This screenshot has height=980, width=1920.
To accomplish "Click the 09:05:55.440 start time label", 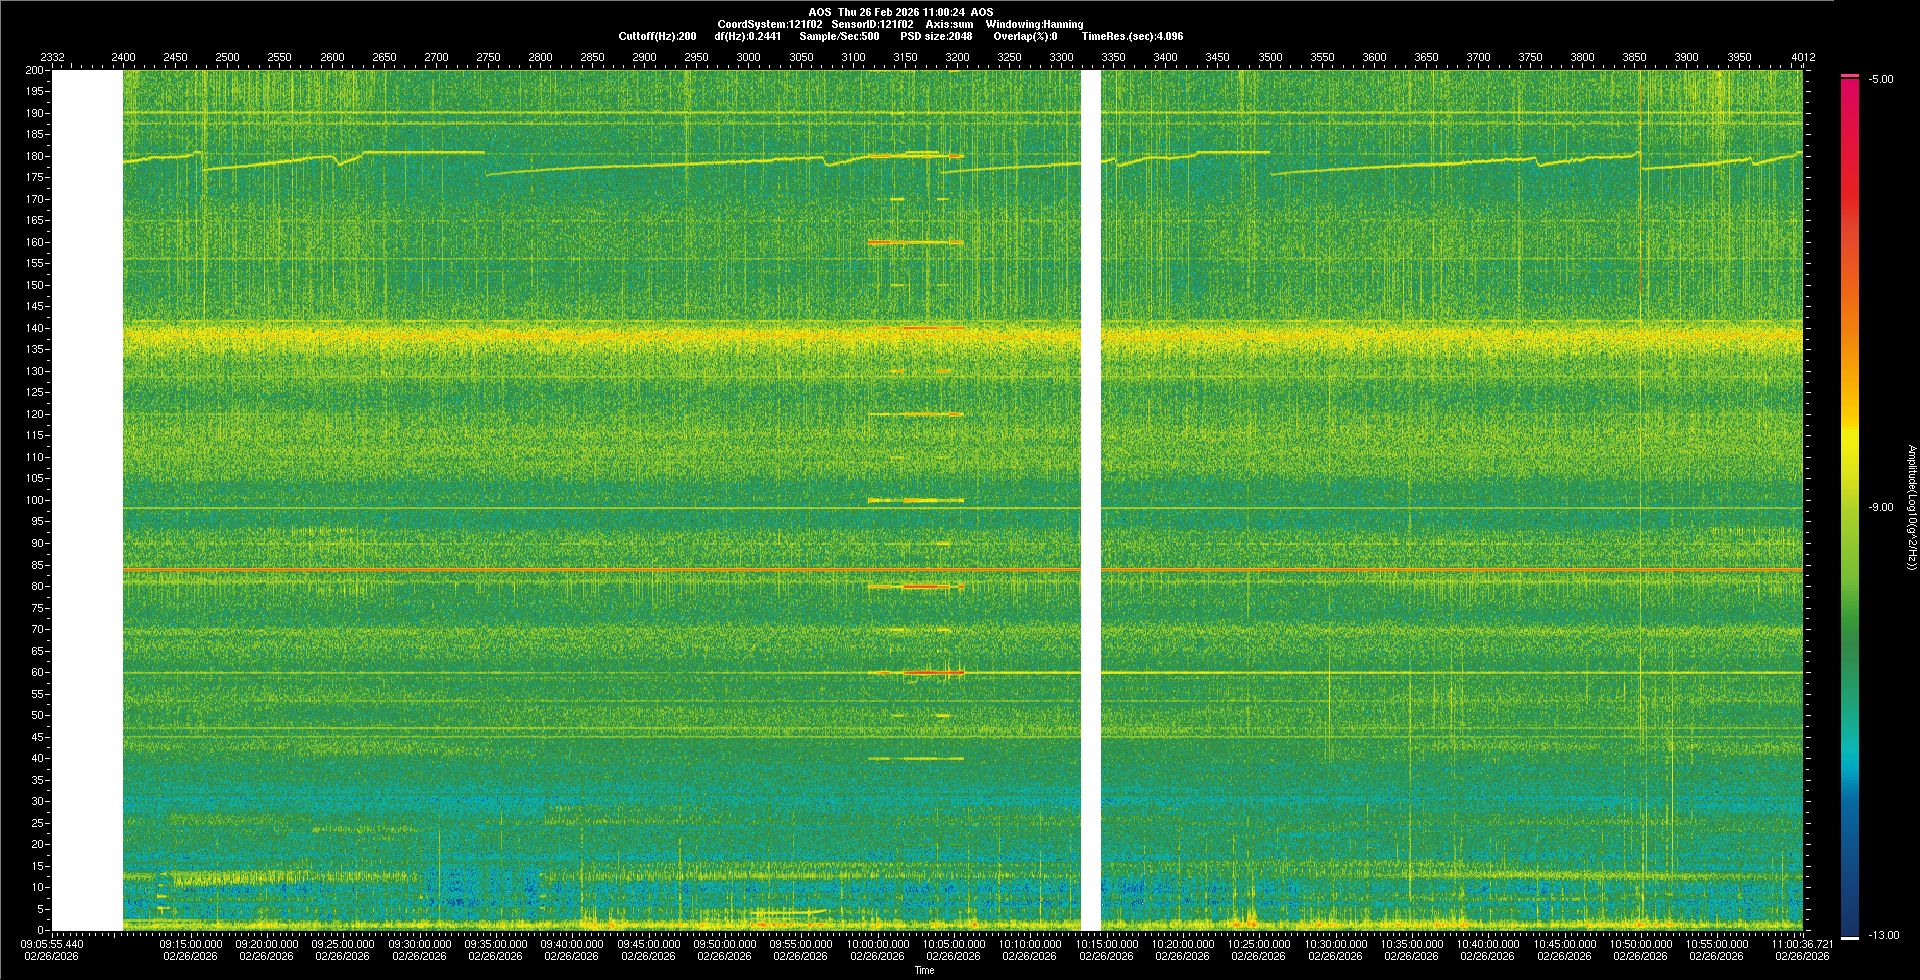I will coord(52,944).
